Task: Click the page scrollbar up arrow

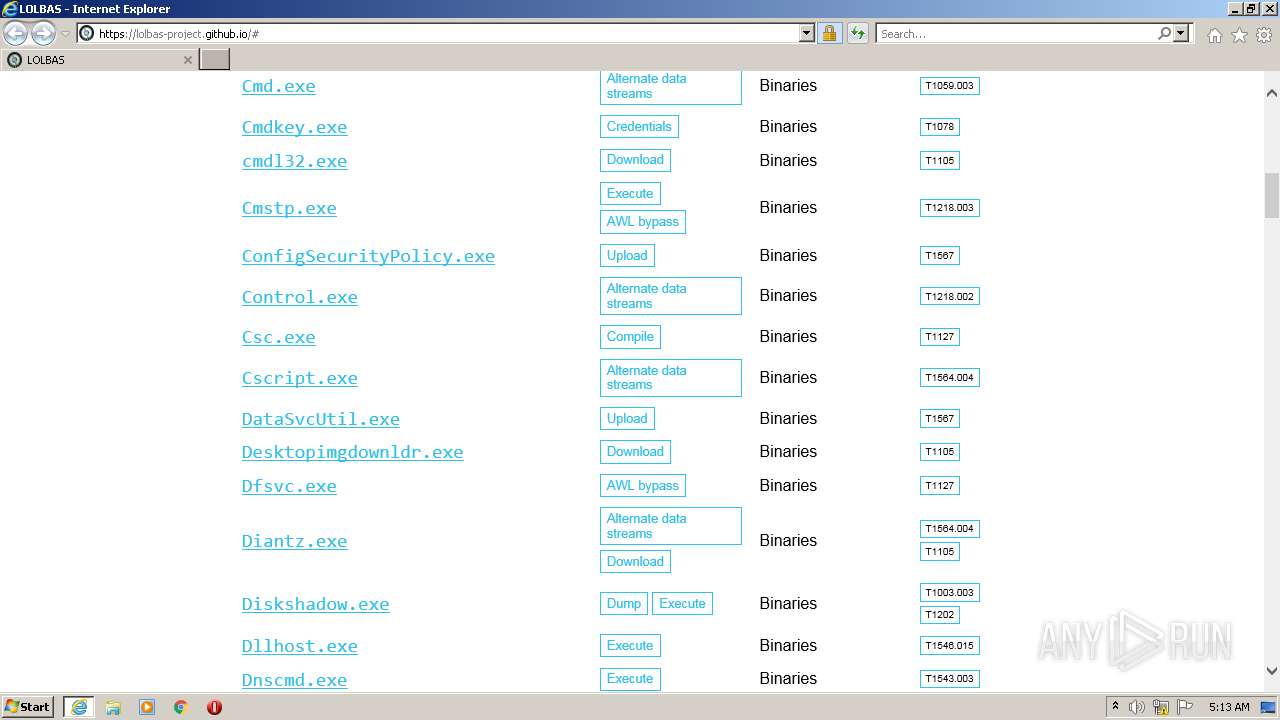Action: (1272, 93)
